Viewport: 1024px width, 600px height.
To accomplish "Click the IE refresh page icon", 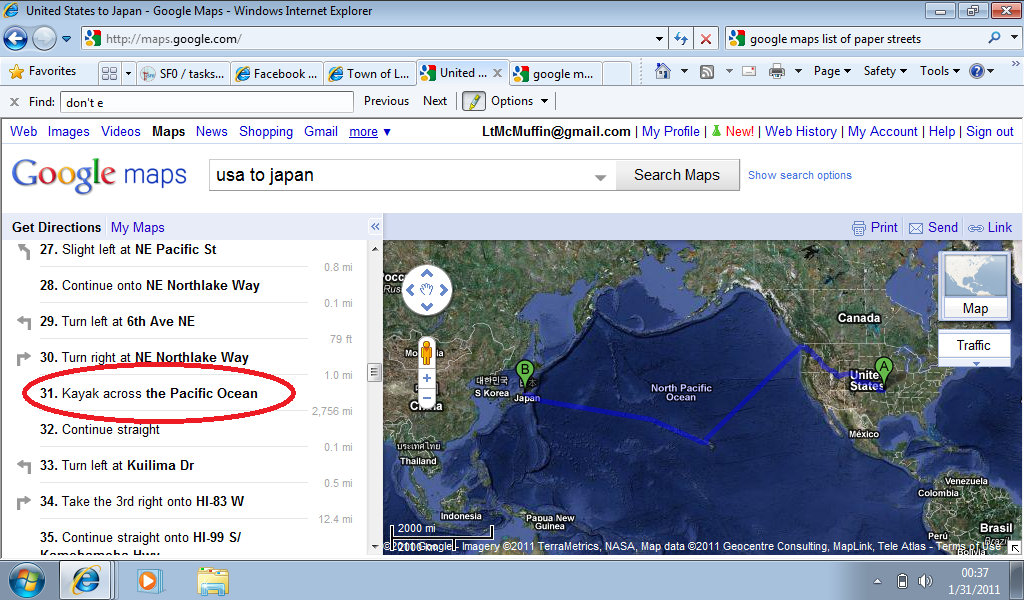I will (x=682, y=39).
